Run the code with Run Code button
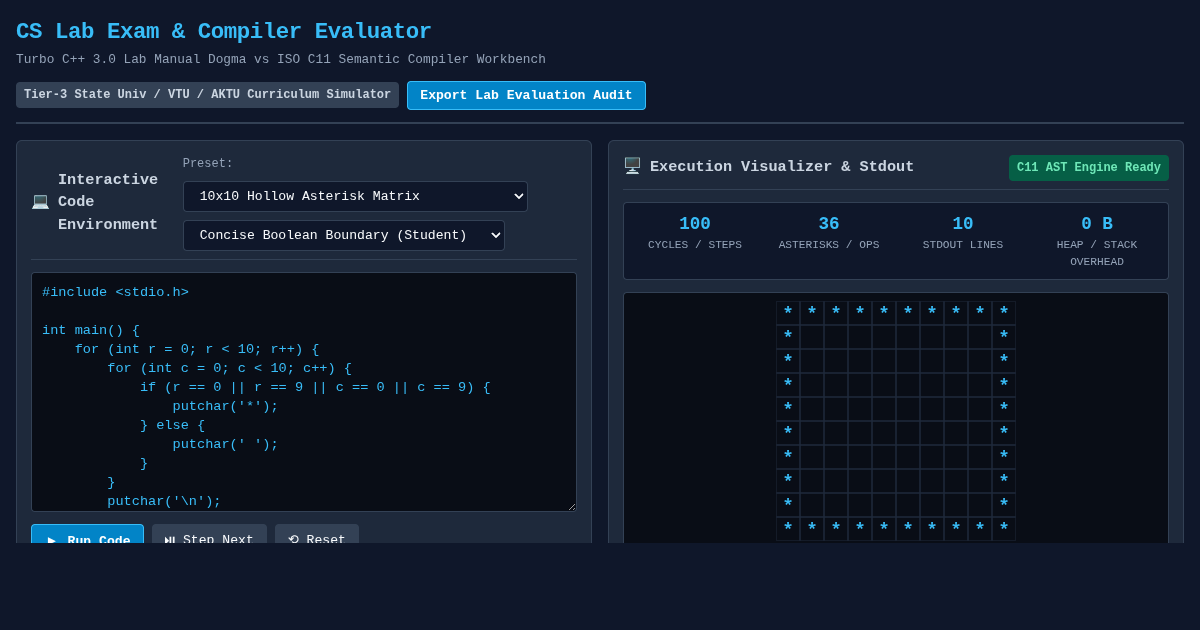The height and width of the screenshot is (630, 1200). pos(87,534)
